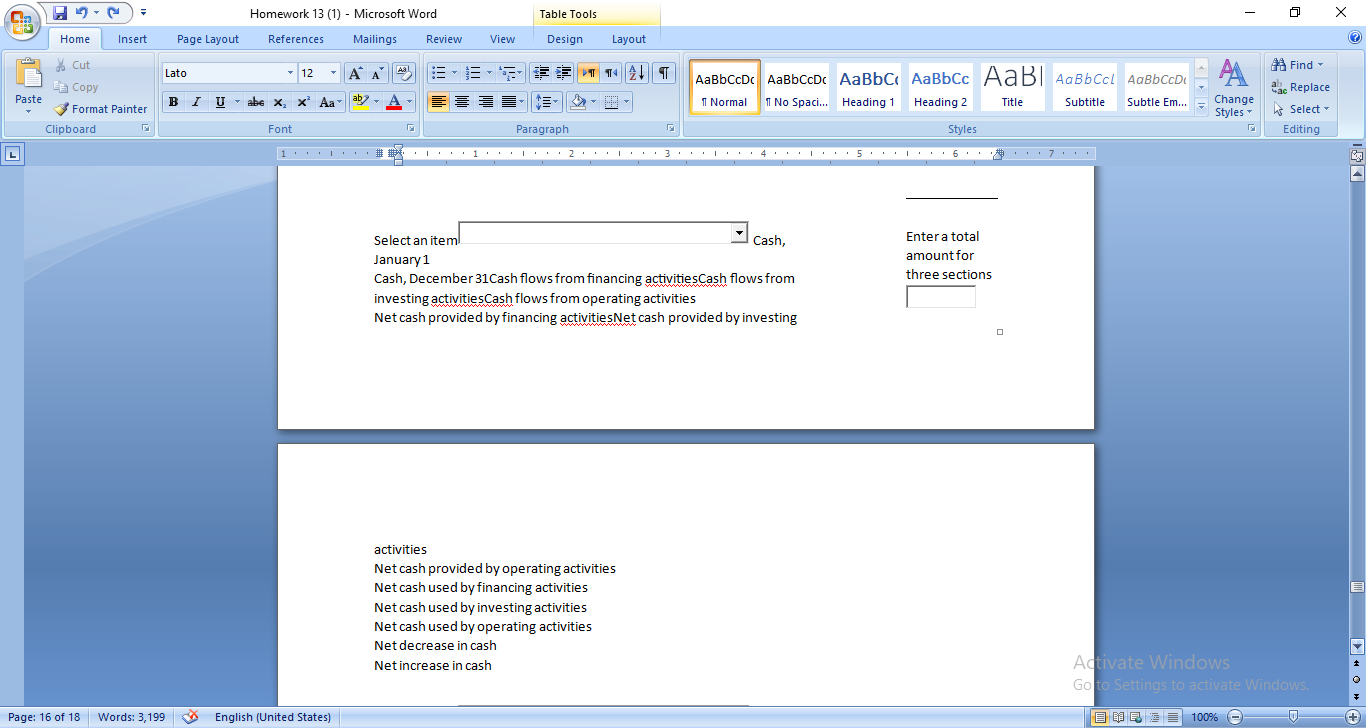Activate the Format Painter

(100, 109)
